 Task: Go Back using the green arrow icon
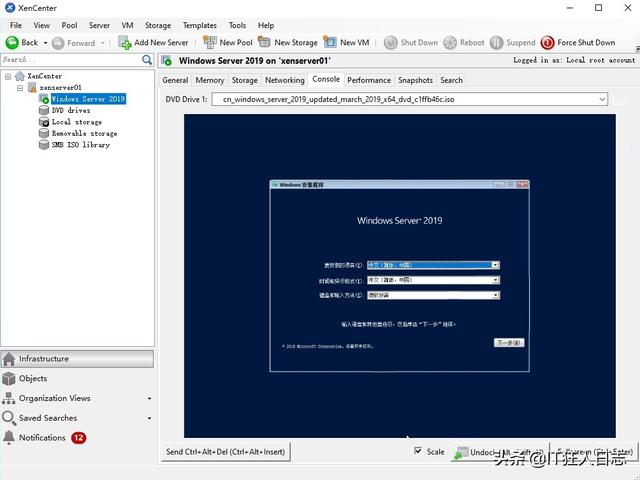pyautogui.click(x=12, y=42)
